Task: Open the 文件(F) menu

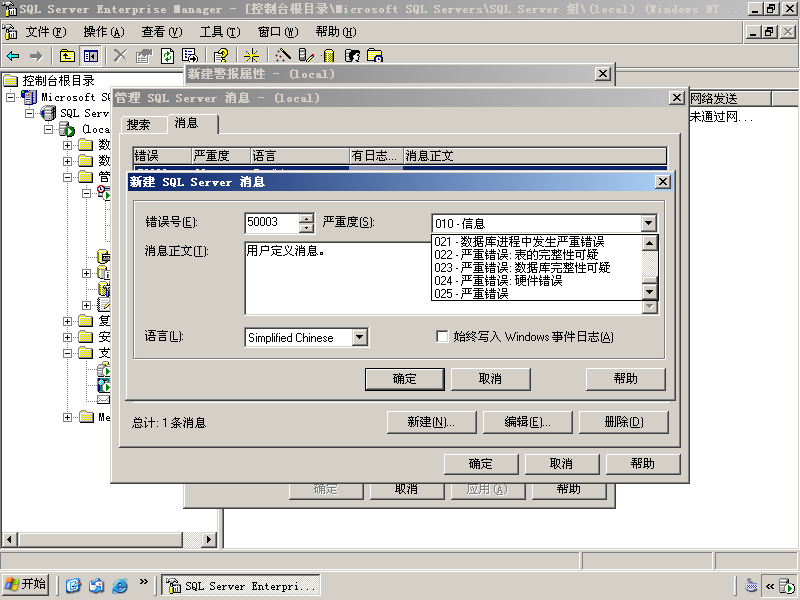Action: coord(46,32)
